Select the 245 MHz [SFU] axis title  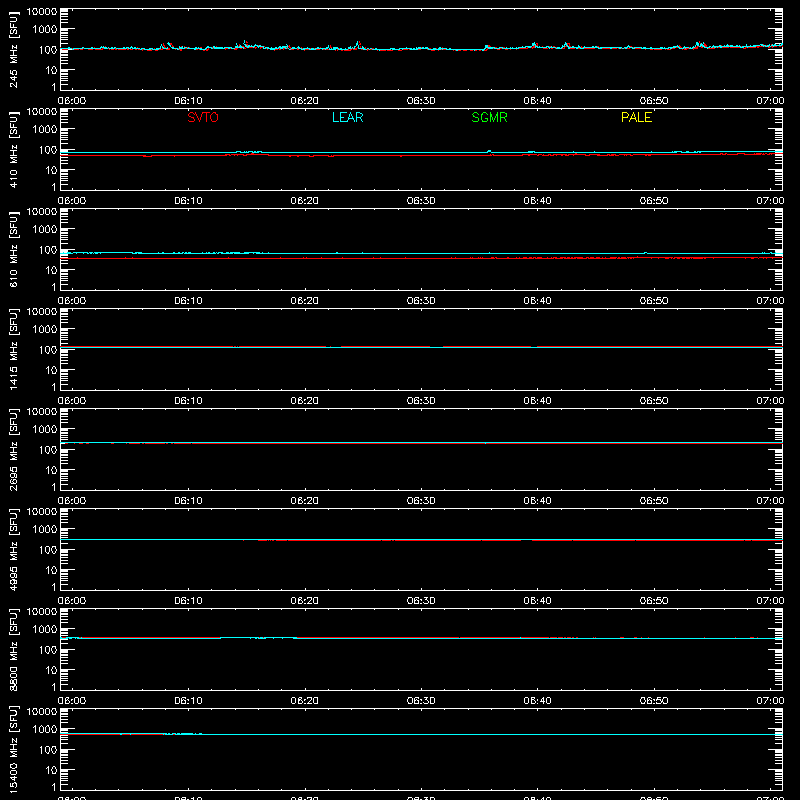(x=13, y=49)
